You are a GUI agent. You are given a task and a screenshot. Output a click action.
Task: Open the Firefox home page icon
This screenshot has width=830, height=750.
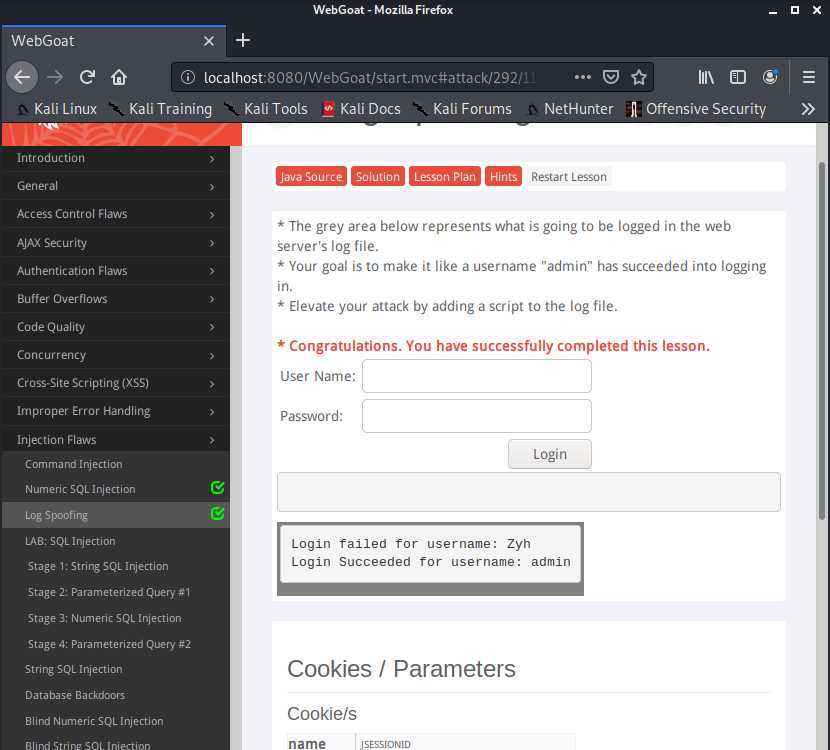pyautogui.click(x=119, y=77)
